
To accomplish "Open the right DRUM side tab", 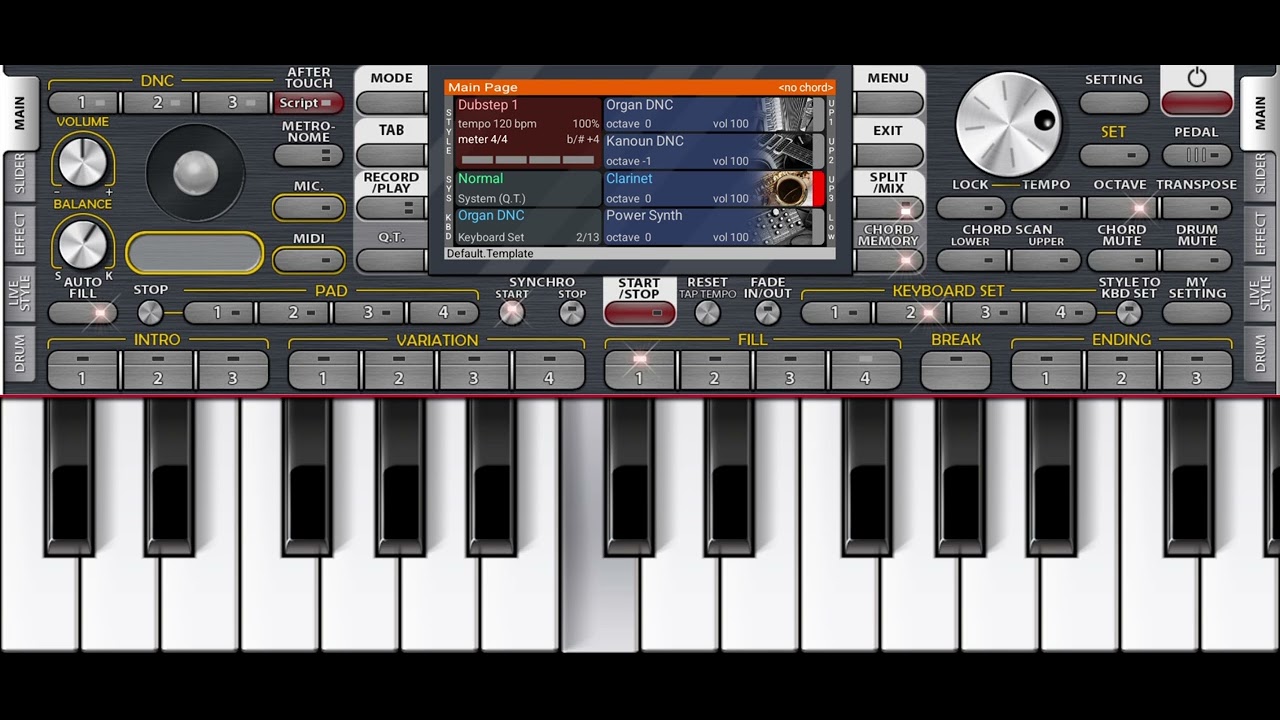I will coord(1260,352).
